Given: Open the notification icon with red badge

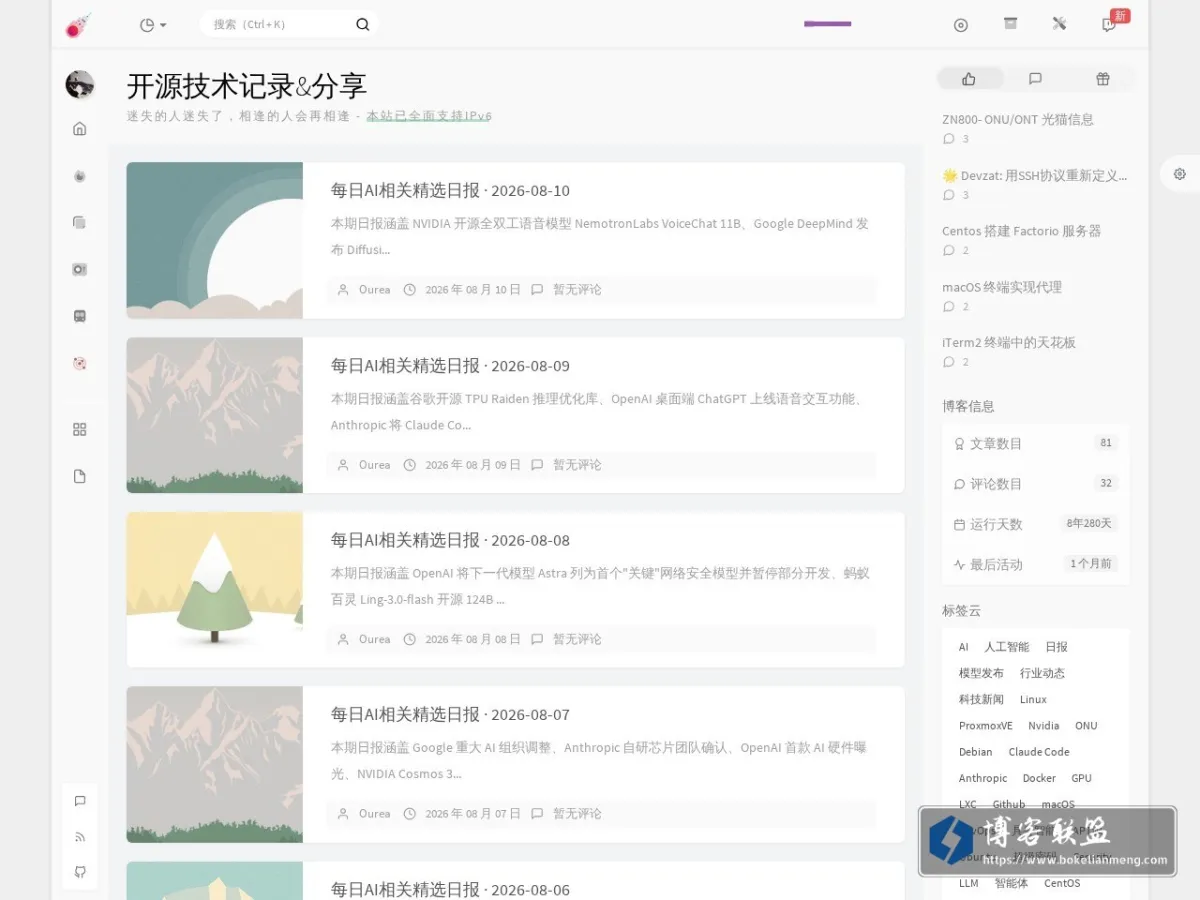Looking at the screenshot, I should [x=1109, y=24].
